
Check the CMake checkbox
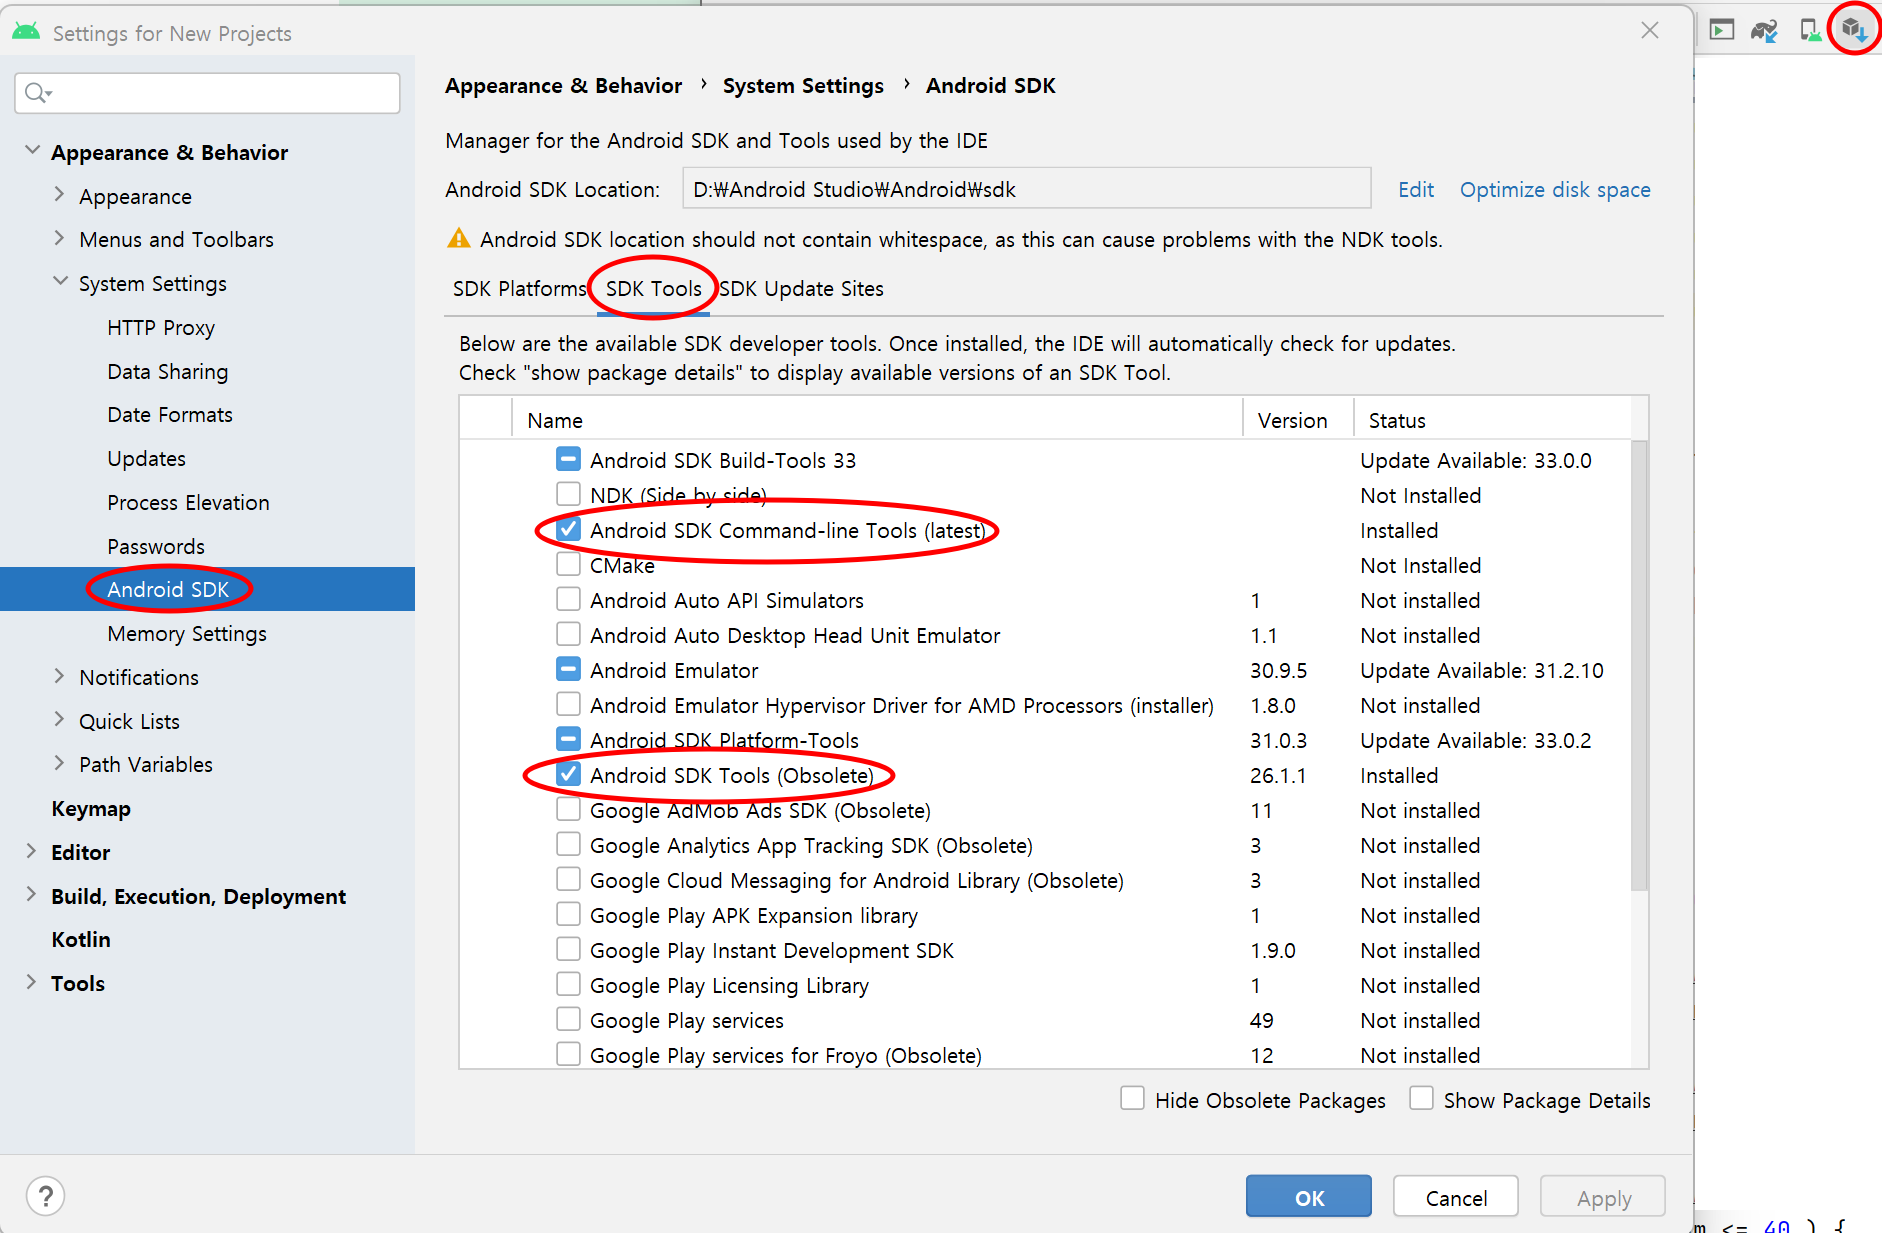568,564
